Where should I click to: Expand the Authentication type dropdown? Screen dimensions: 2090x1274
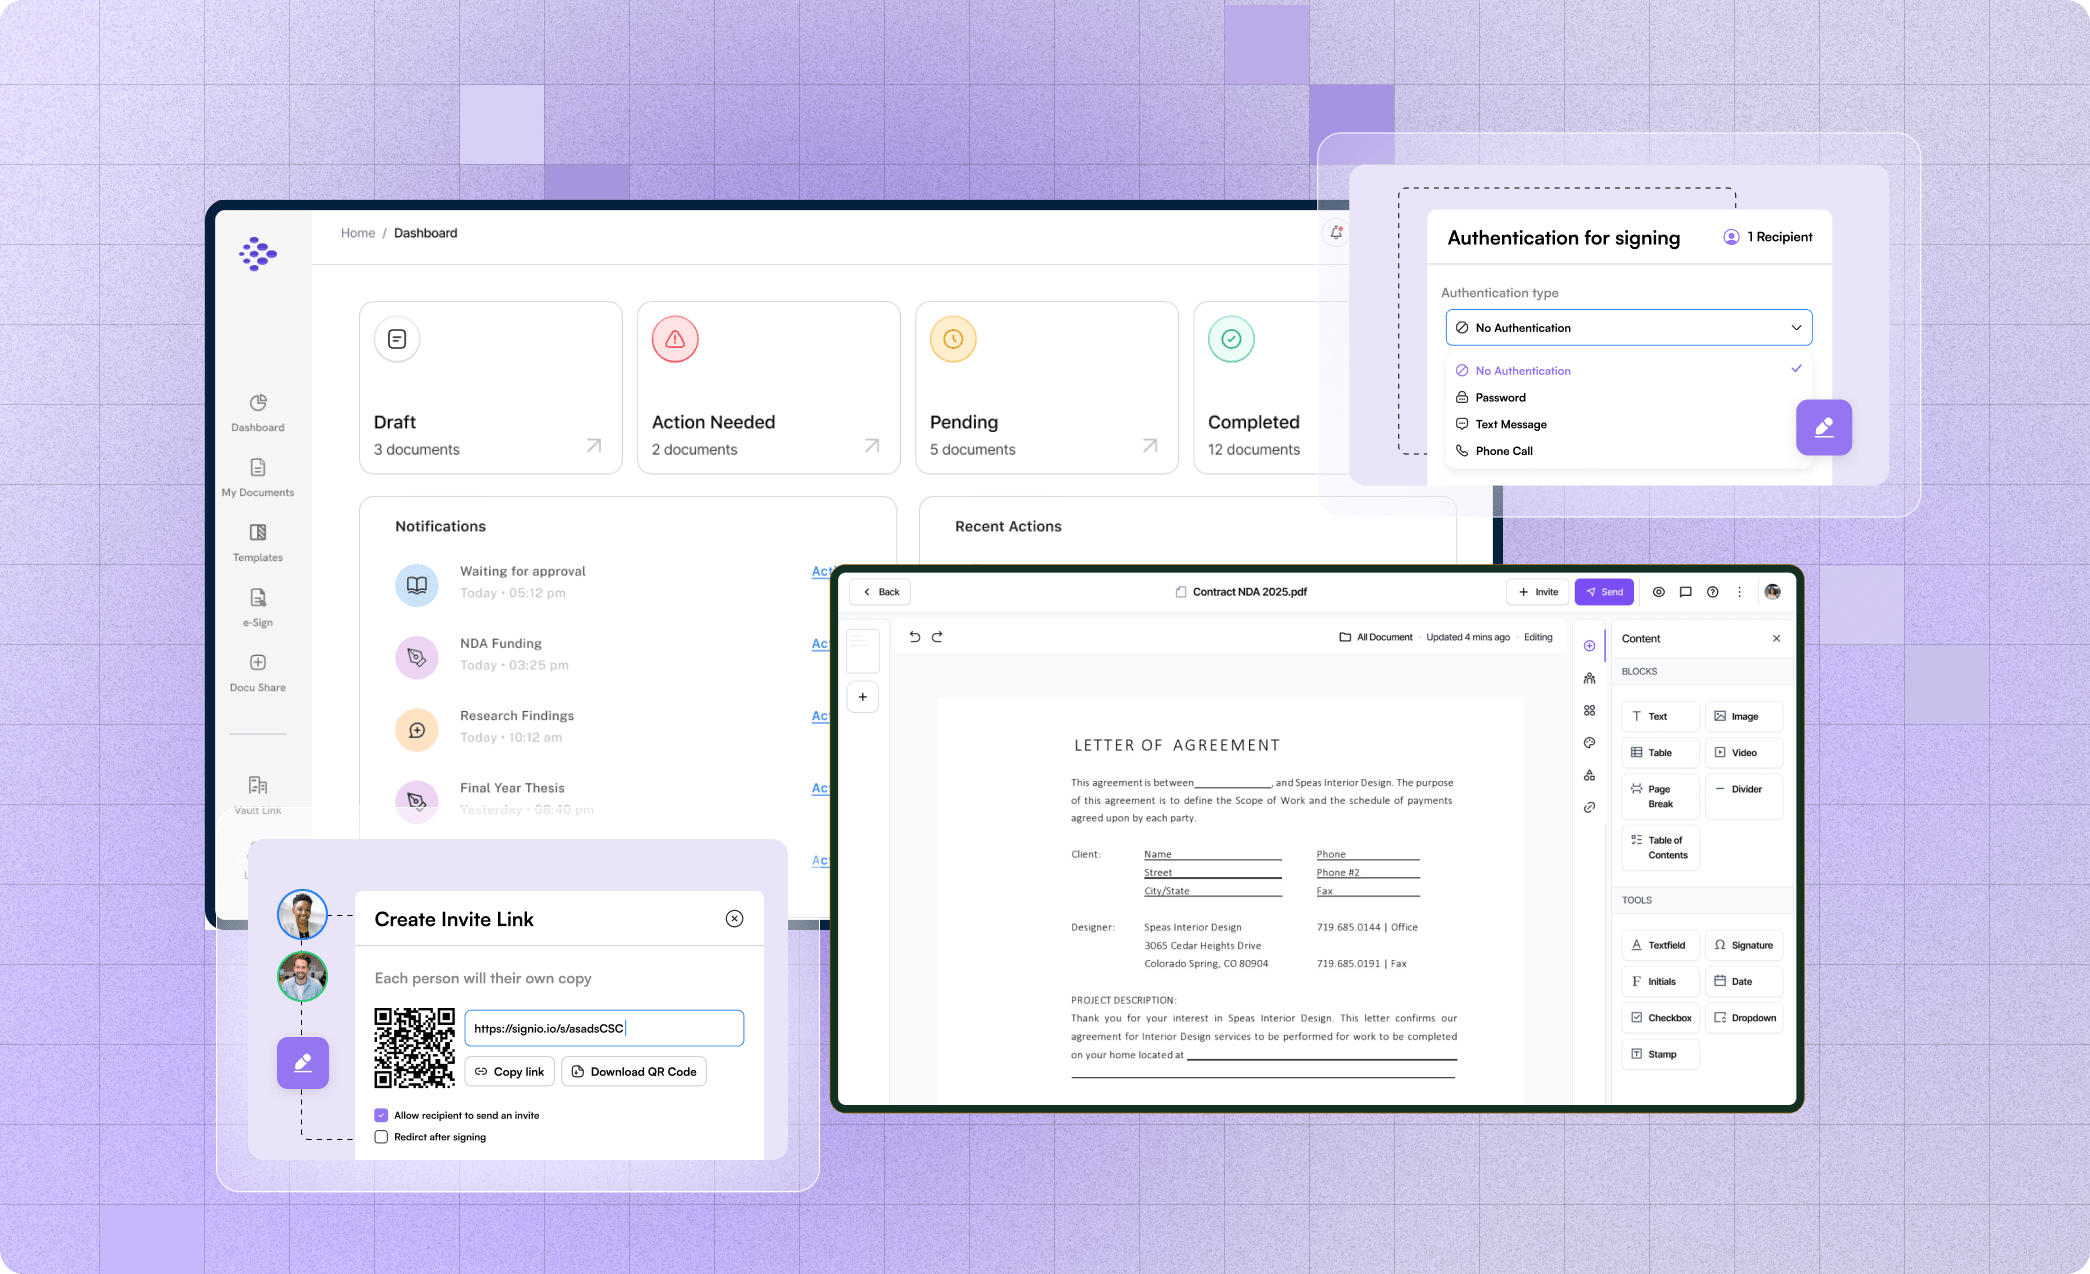pos(1628,328)
